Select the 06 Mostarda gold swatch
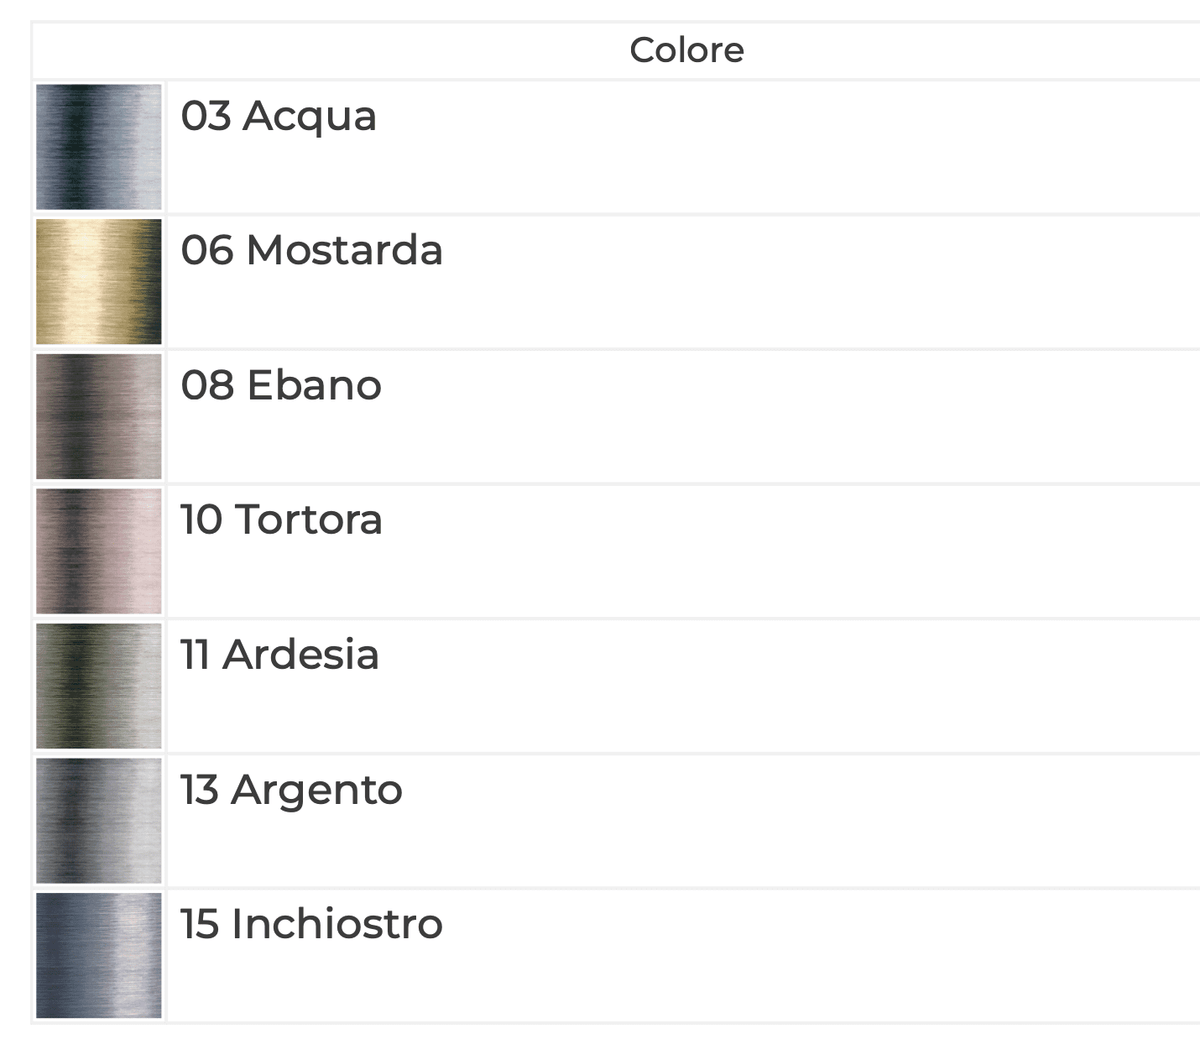 tap(99, 282)
